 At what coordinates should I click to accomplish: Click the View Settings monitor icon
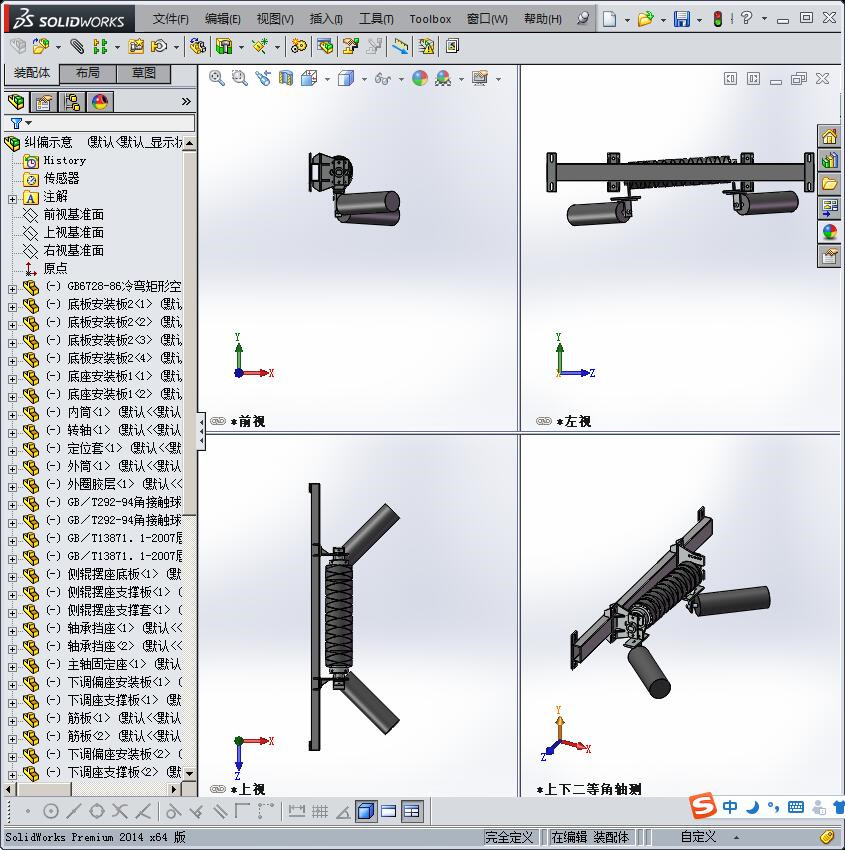[x=480, y=79]
